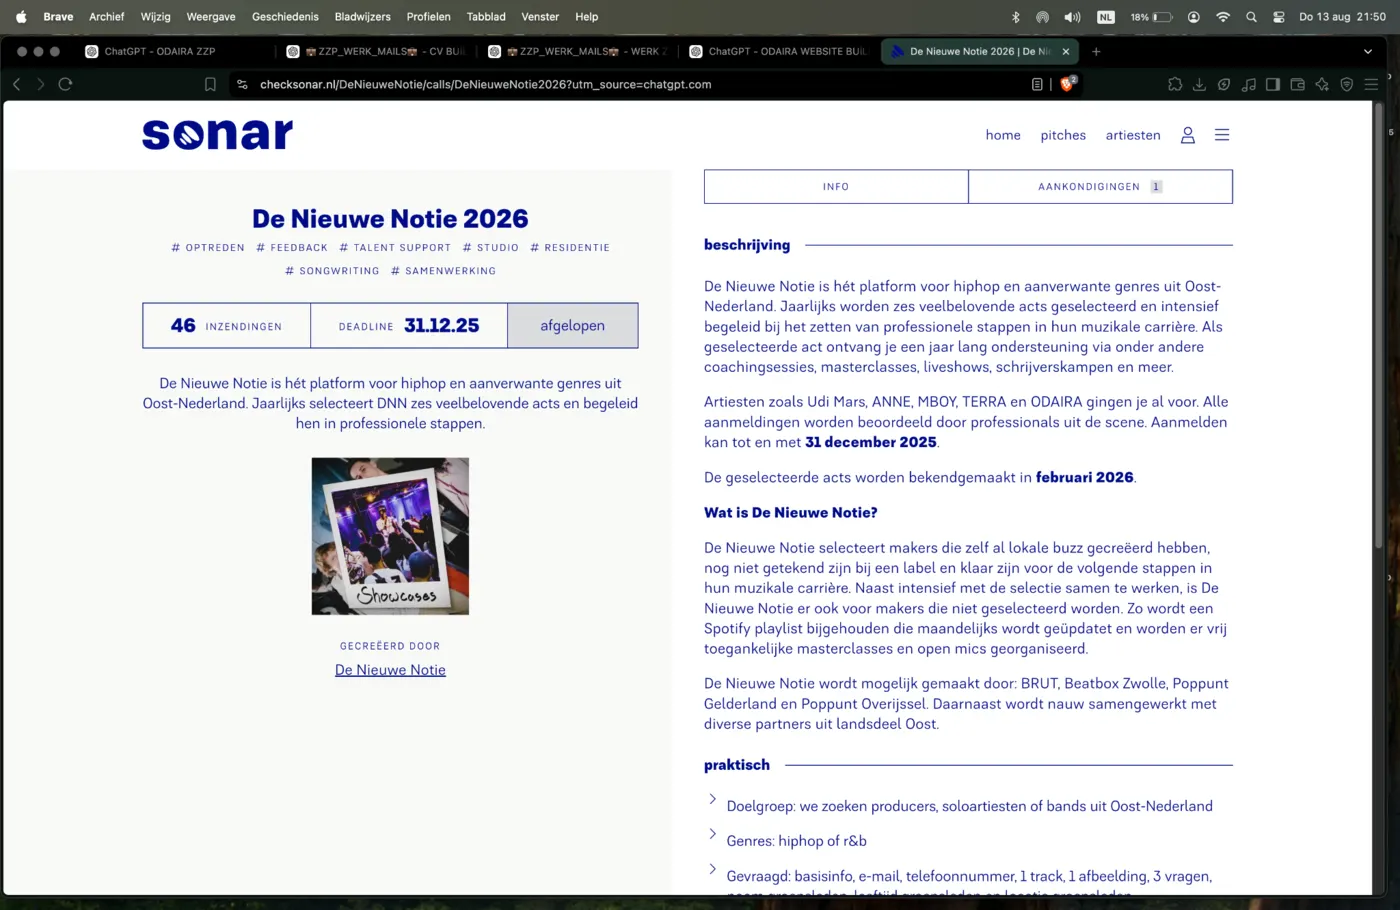Click the # FEEDBACK tag
Image resolution: width=1400 pixels, height=910 pixels.
292,248
